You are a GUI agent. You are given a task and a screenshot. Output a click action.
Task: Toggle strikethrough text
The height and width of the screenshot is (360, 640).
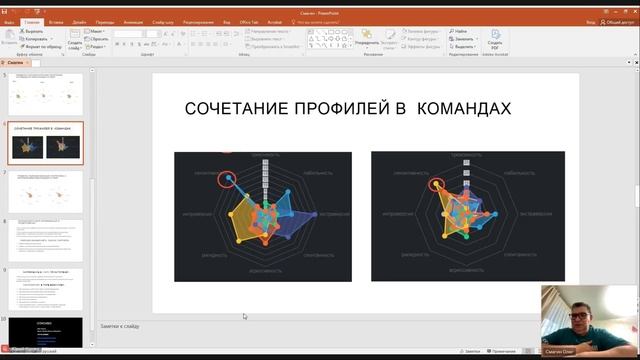click(147, 44)
